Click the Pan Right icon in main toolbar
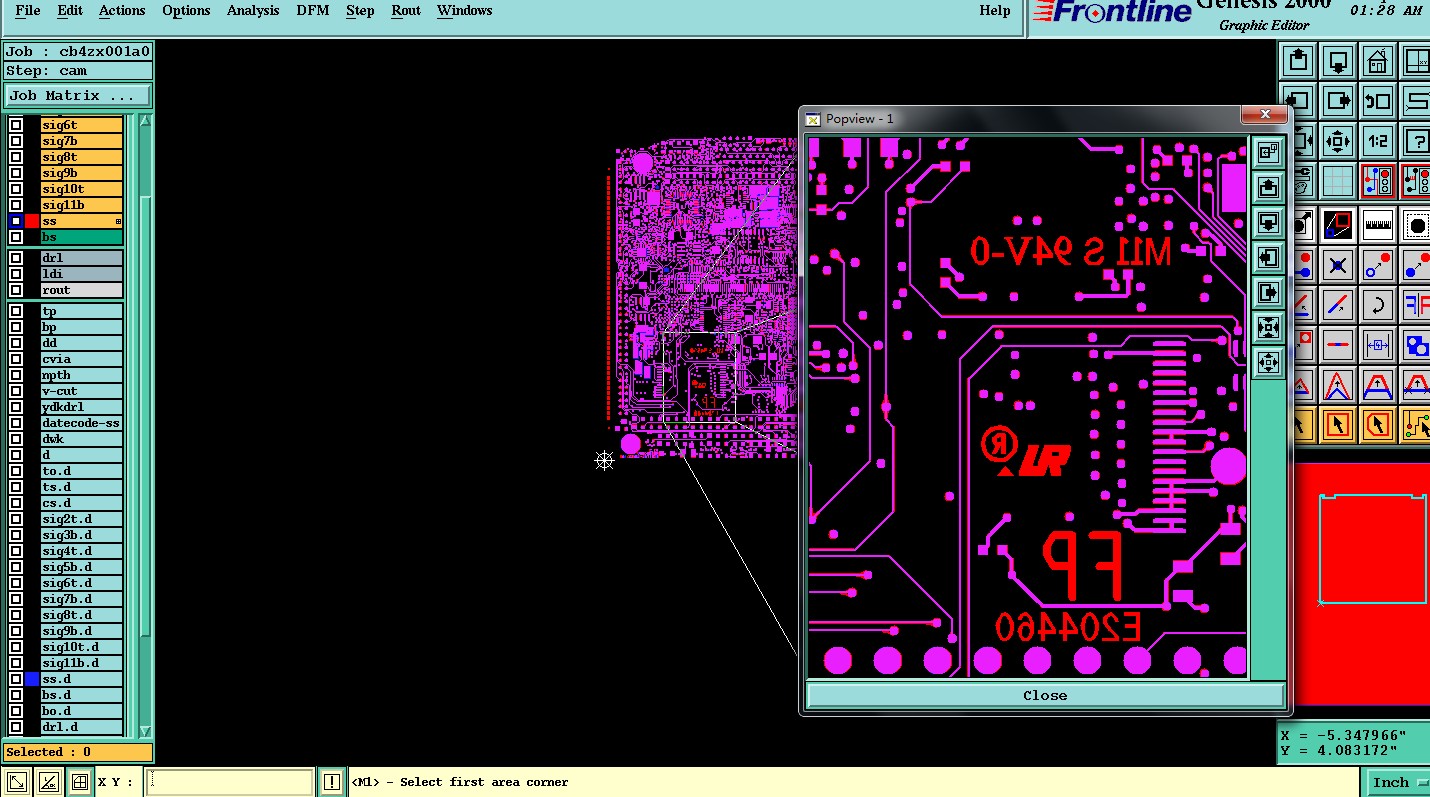1430x797 pixels. 1339,101
